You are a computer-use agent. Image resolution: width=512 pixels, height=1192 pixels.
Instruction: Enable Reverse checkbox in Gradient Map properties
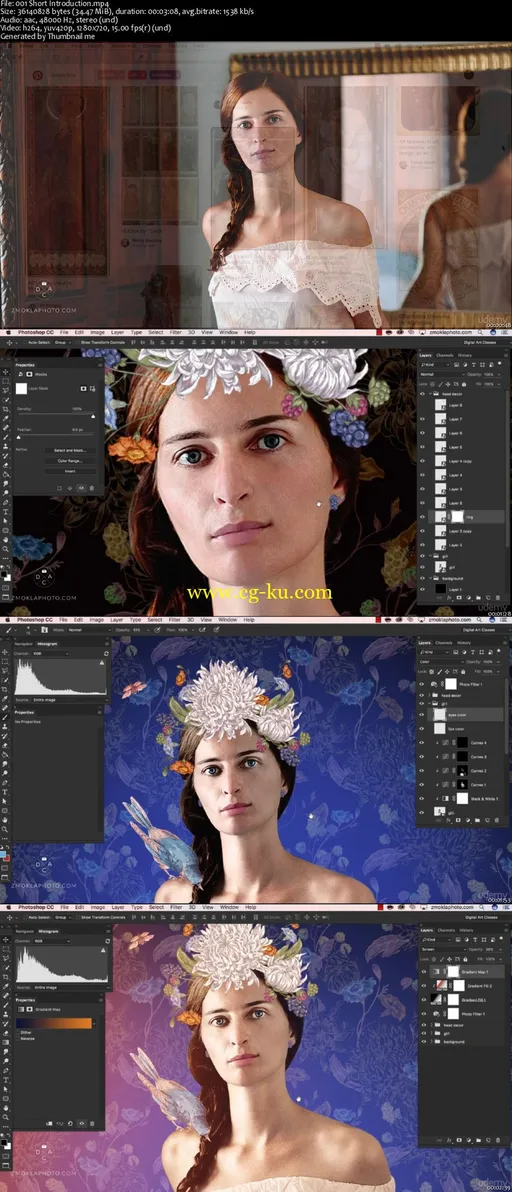point(18,1038)
